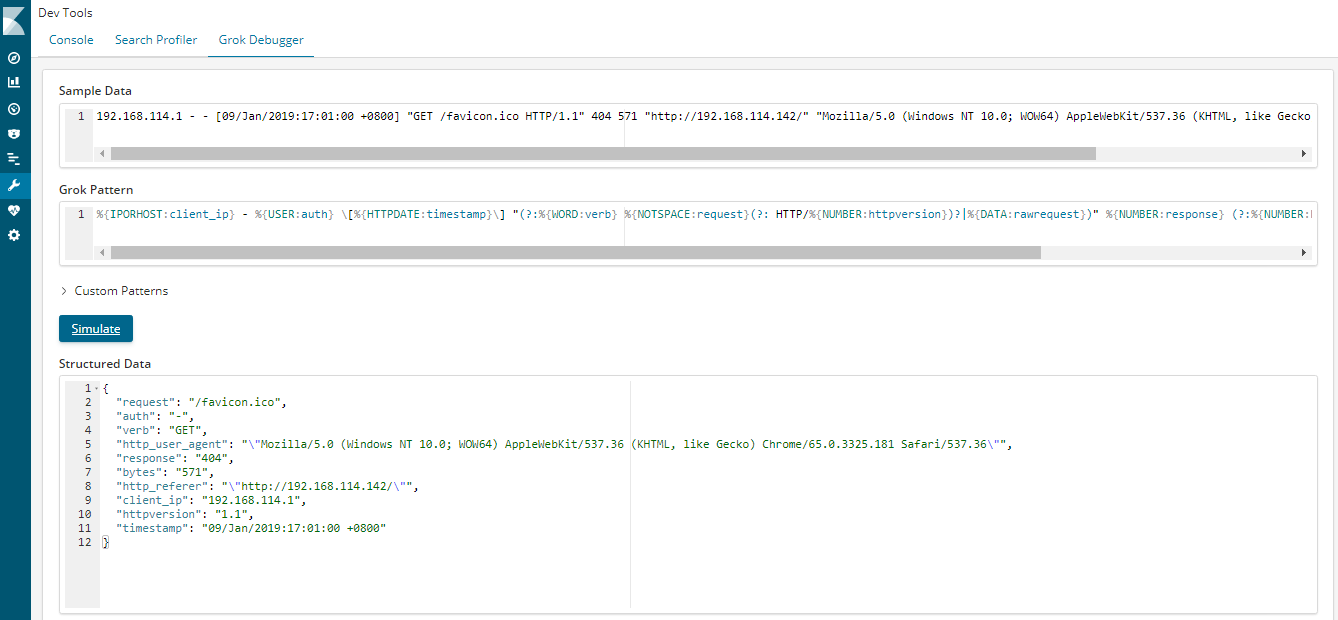Expand the Custom Patterns section

114,291
